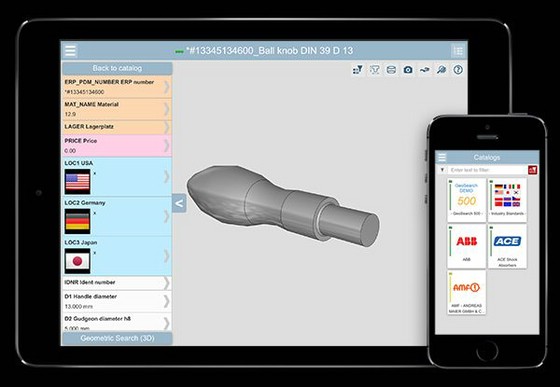Screen dimensions: 560x387
Task: Click Back to catalog button
Action: point(117,68)
